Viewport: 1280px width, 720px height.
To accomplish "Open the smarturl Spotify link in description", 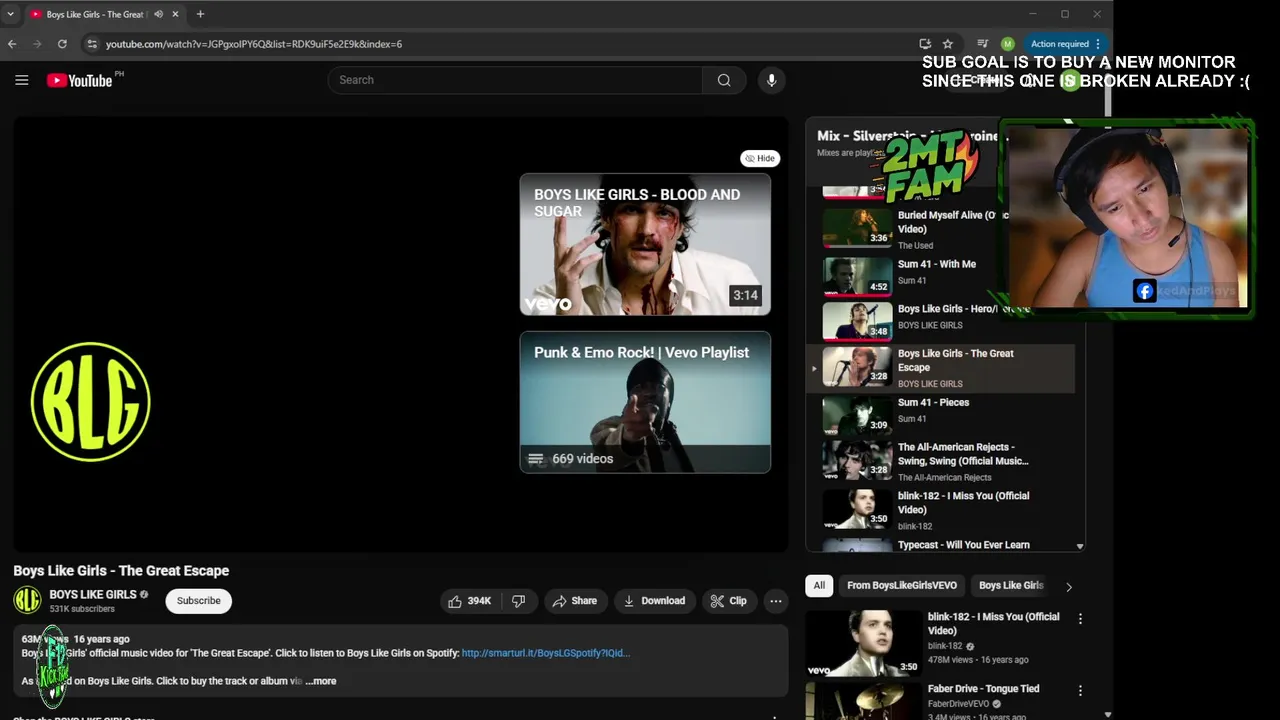I will pyautogui.click(x=546, y=653).
